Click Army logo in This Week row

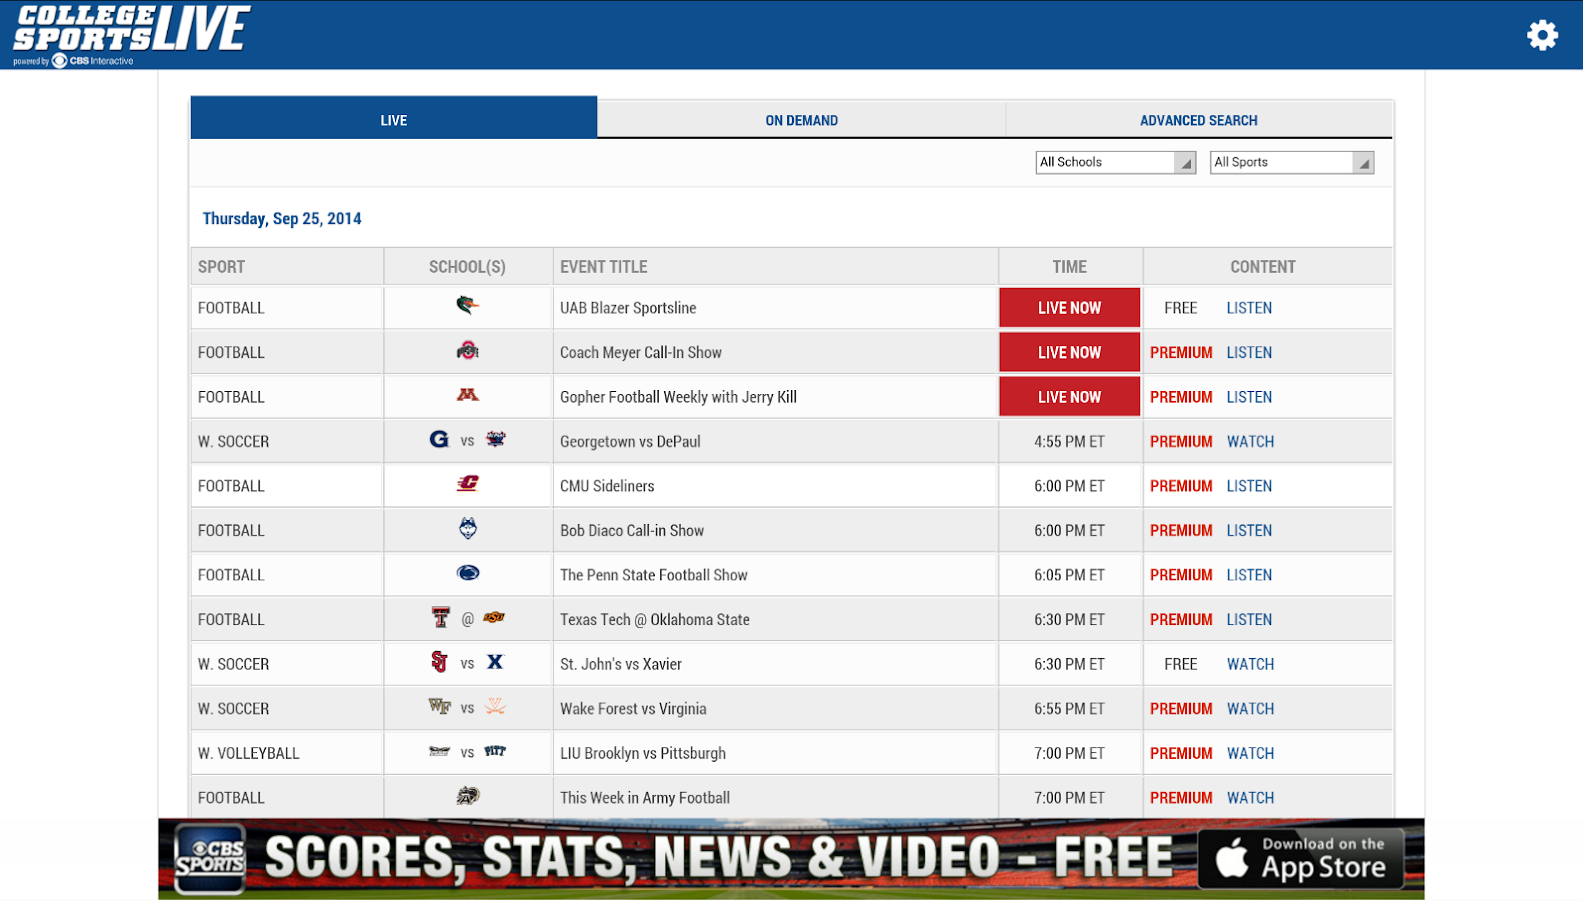pyautogui.click(x=467, y=796)
